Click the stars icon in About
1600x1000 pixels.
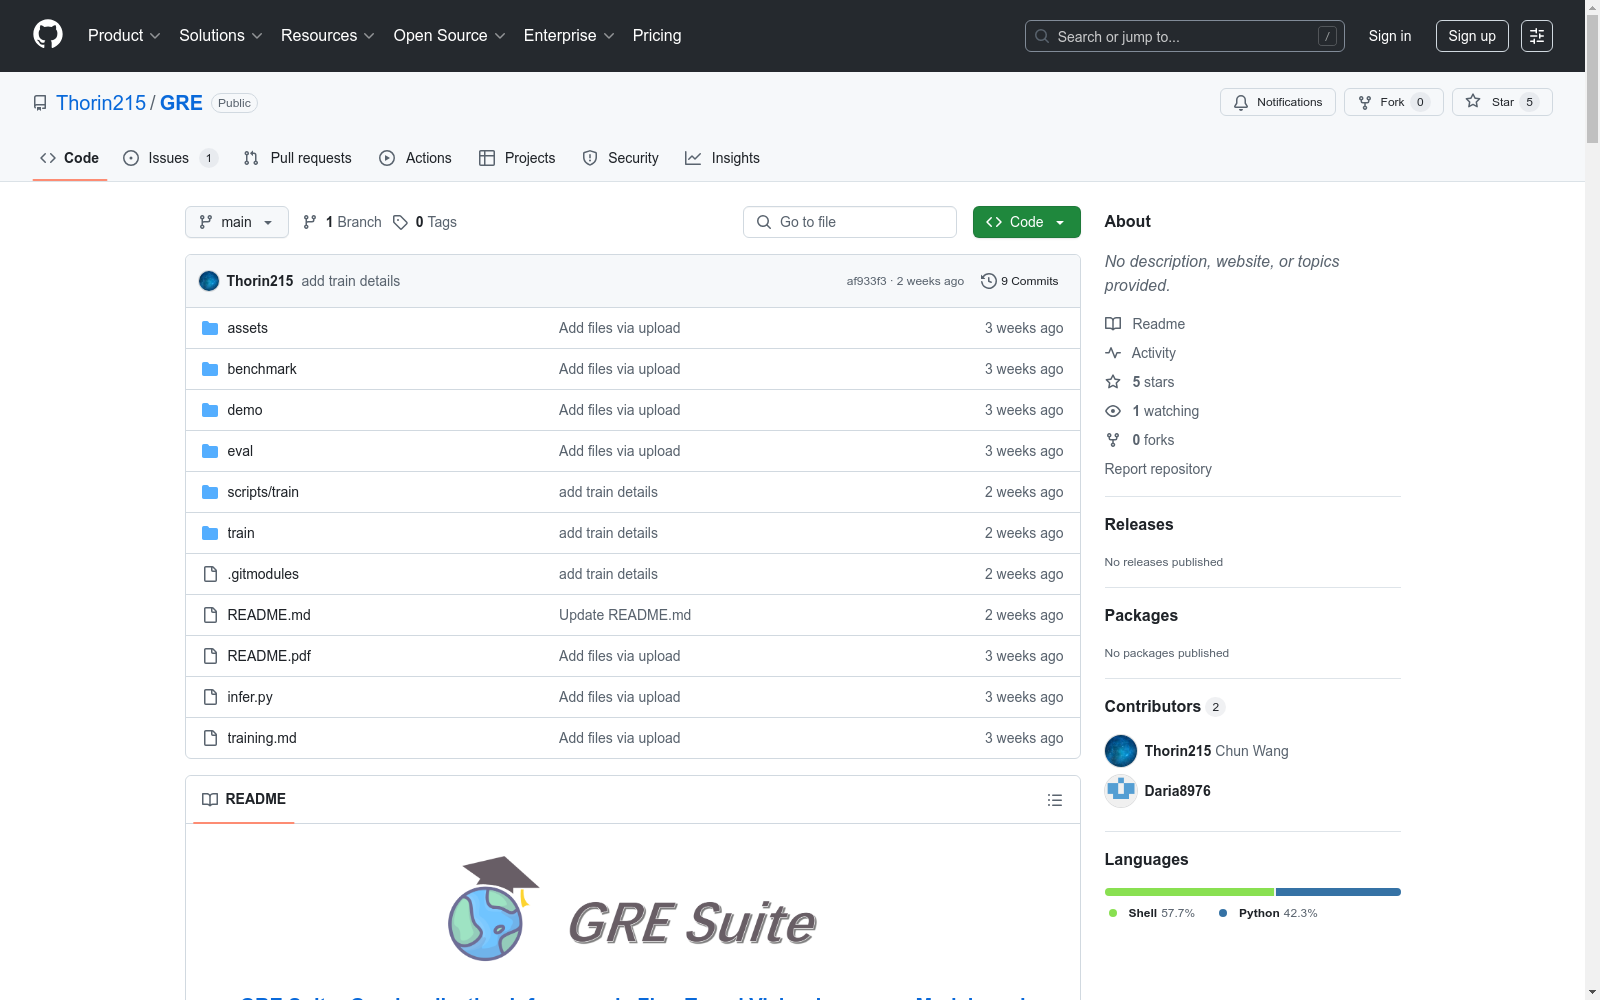(1113, 382)
